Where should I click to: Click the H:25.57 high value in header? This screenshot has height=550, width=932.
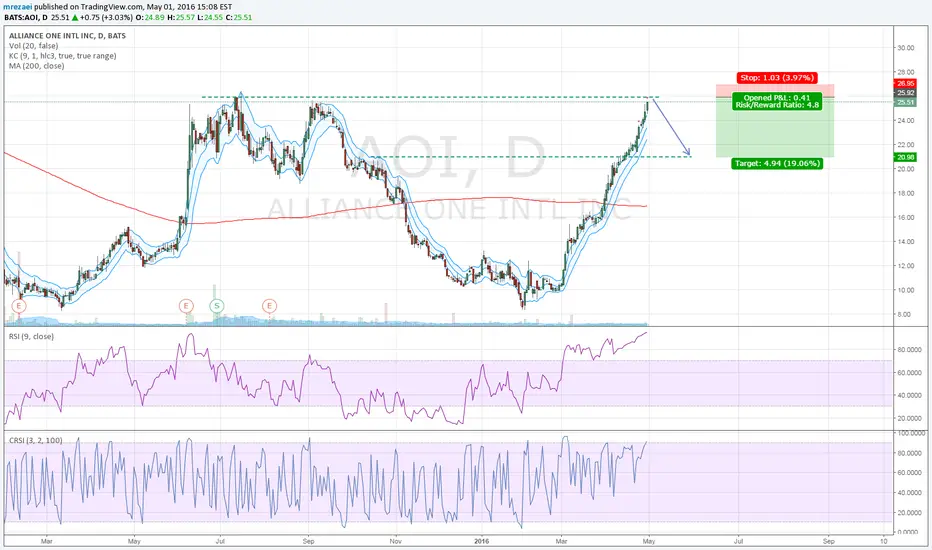181,17
